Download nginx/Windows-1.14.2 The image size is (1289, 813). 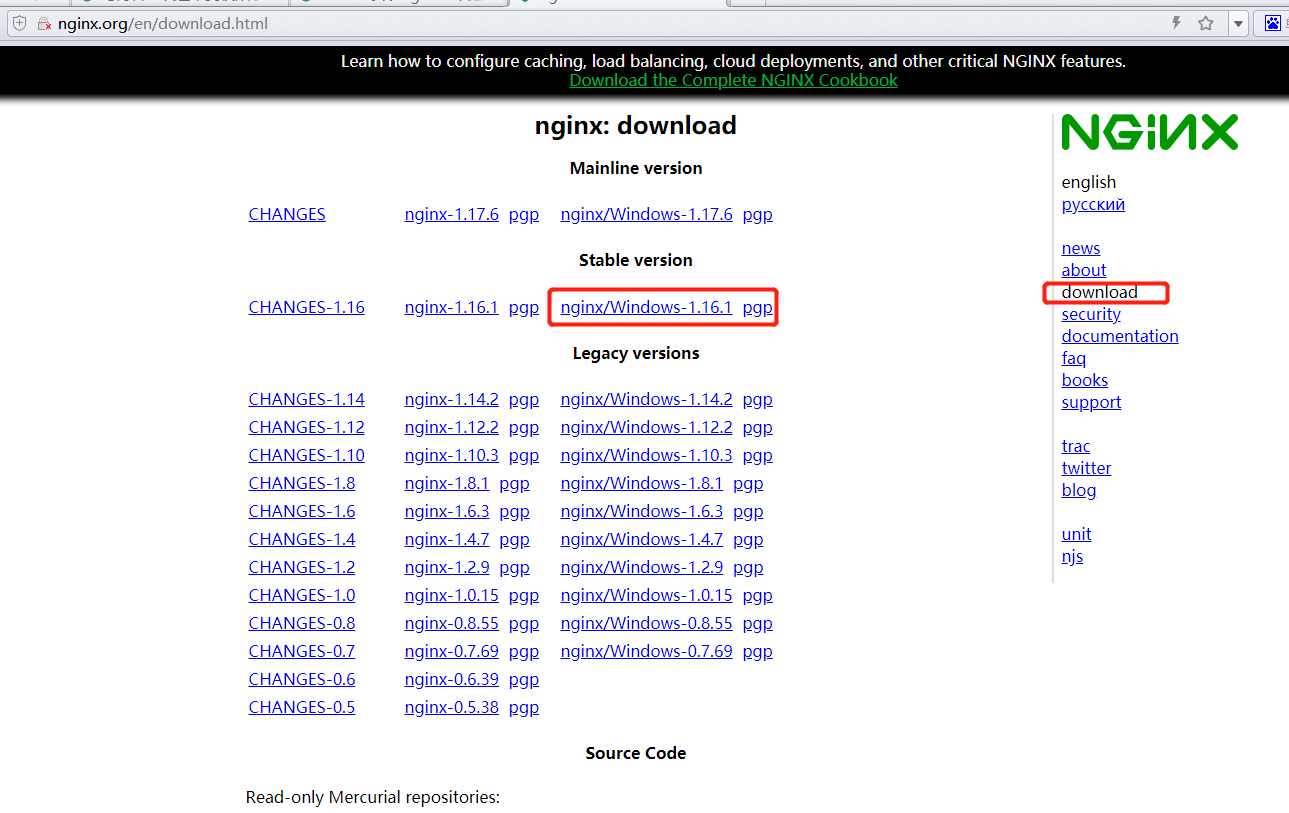646,399
